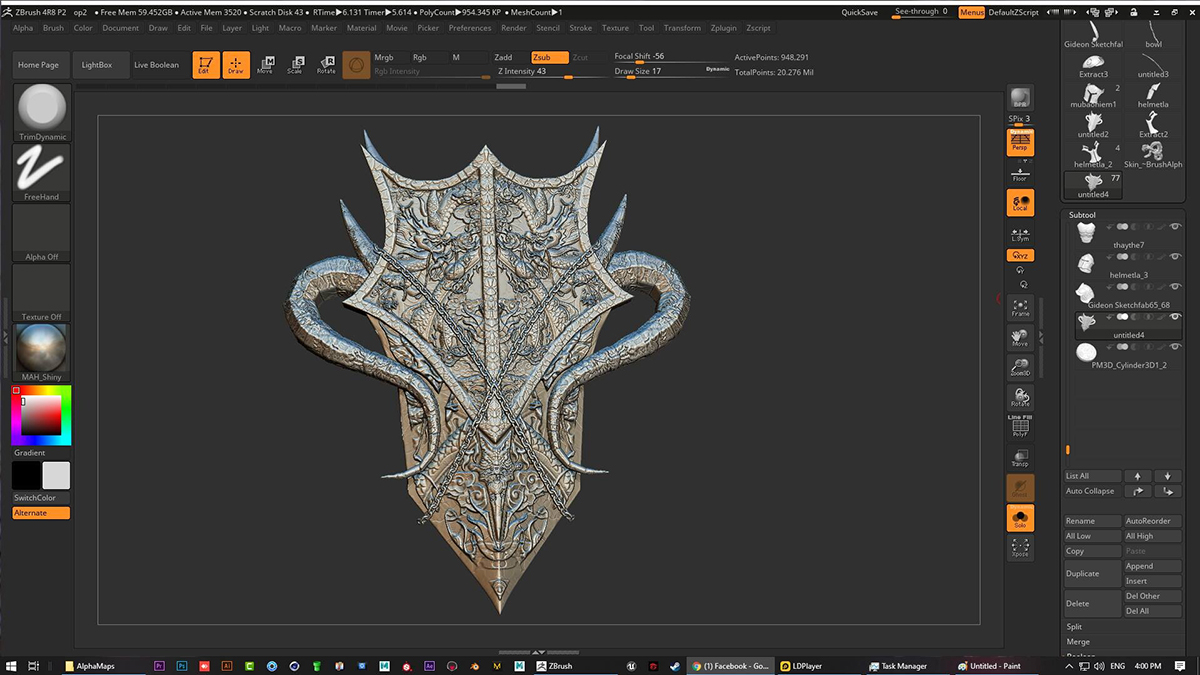Image resolution: width=1200 pixels, height=675 pixels.
Task: Expand the Split section
Action: (x=1074, y=627)
